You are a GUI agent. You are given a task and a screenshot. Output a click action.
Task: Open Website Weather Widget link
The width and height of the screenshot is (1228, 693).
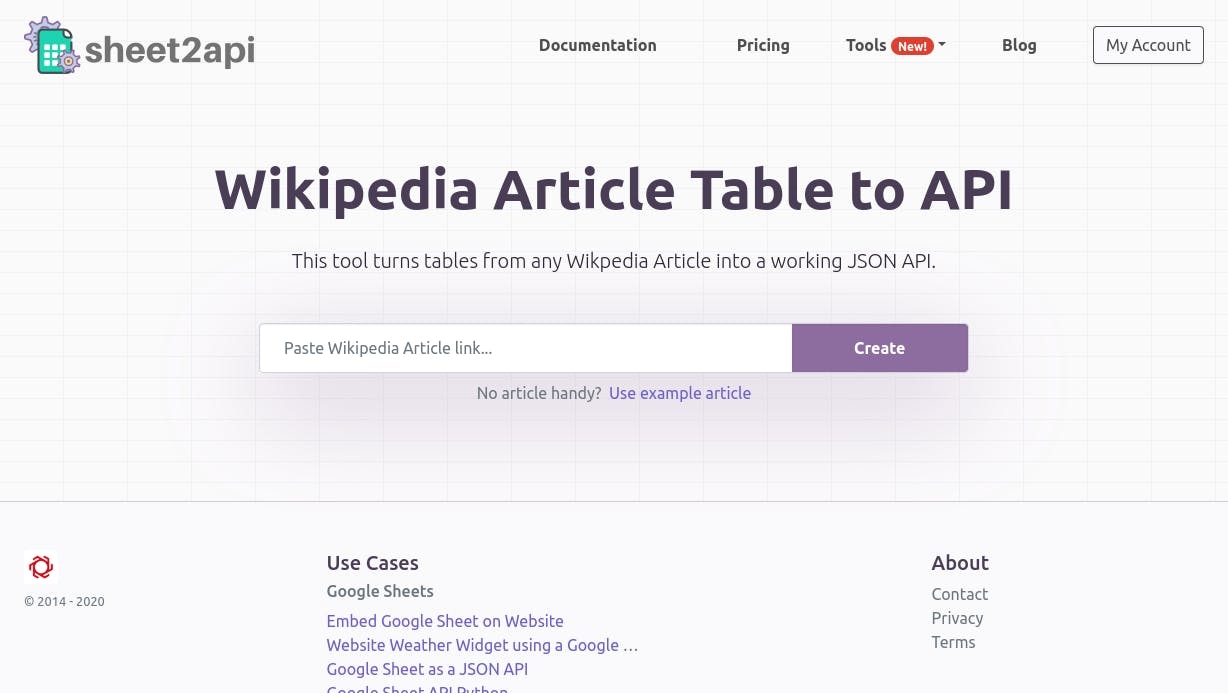point(482,645)
